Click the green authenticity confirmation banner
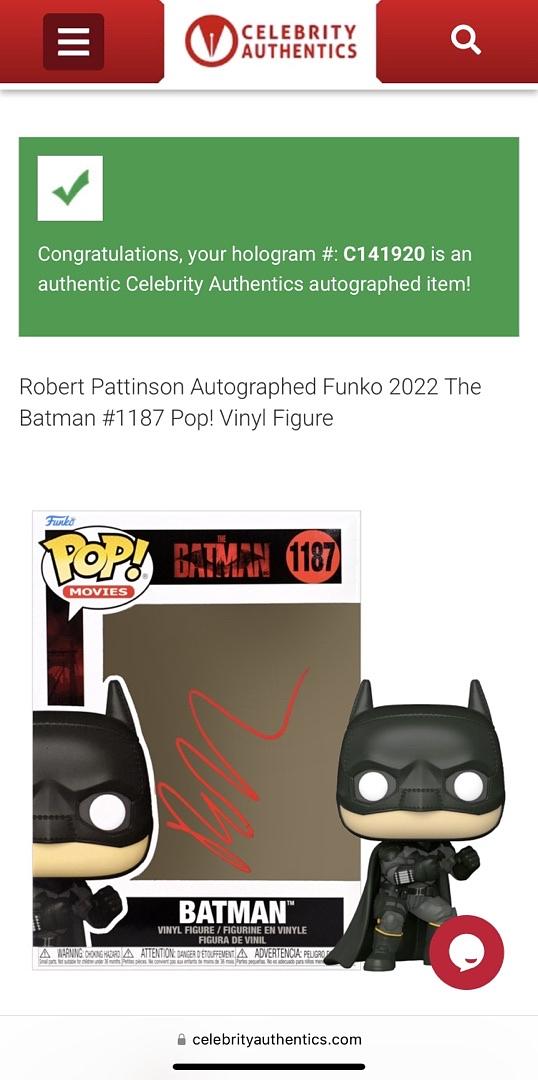This screenshot has height=1080, width=538. (x=269, y=236)
